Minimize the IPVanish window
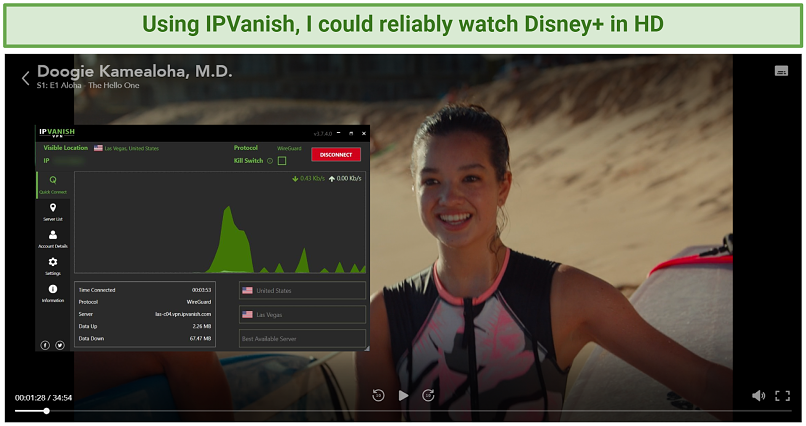Viewport: 806px width, 426px height. coord(338,133)
